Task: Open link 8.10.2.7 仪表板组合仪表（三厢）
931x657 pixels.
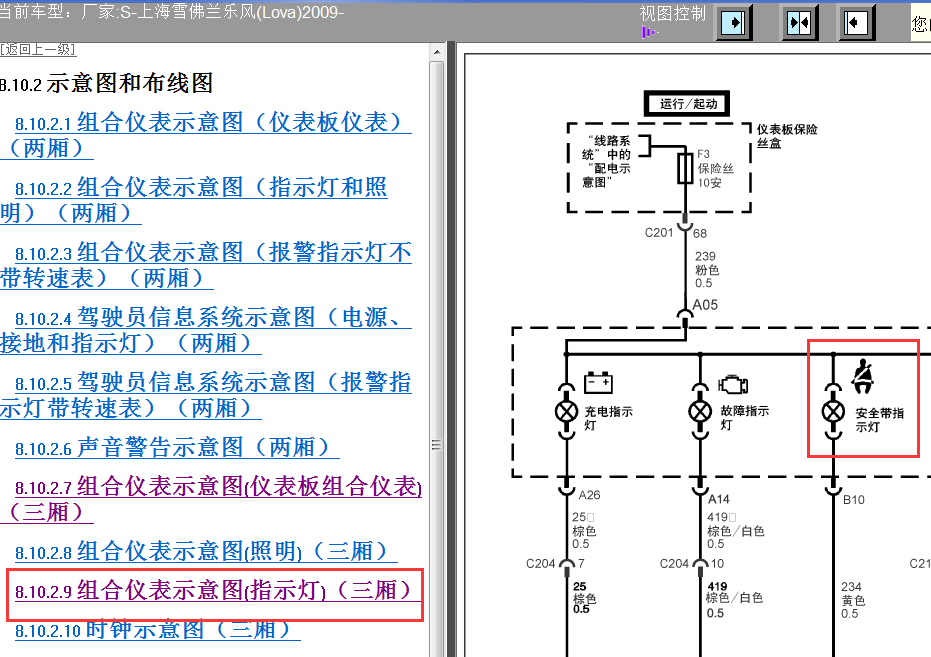Action: pos(213,499)
